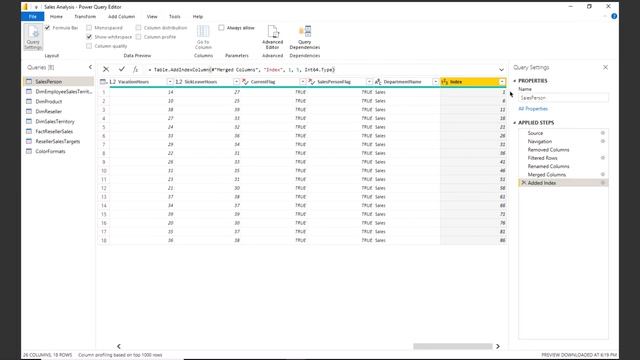This screenshot has width=640, height=360.
Task: Click the scroll left arrow below grid
Action: click(x=119, y=346)
